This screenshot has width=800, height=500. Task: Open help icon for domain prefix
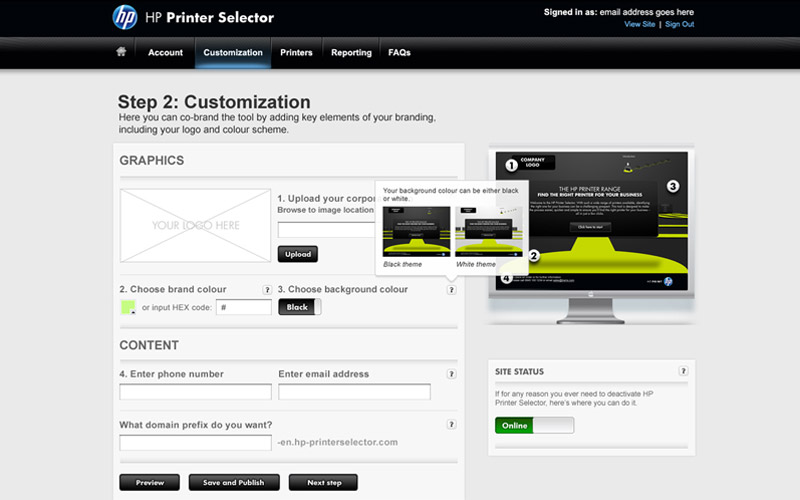(451, 424)
